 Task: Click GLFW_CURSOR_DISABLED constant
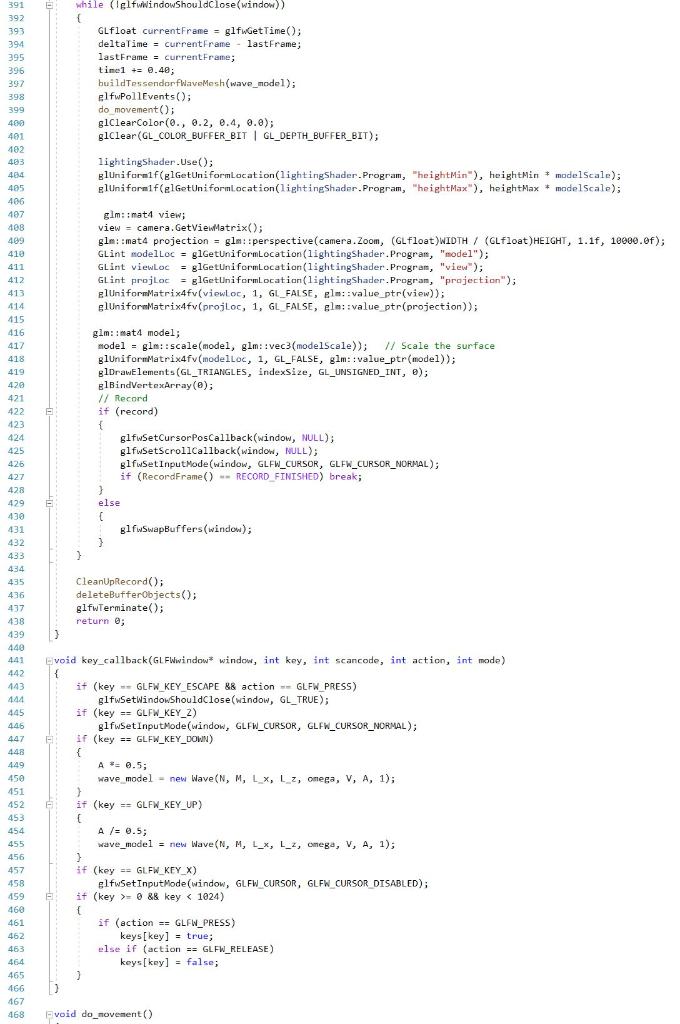pos(364,884)
